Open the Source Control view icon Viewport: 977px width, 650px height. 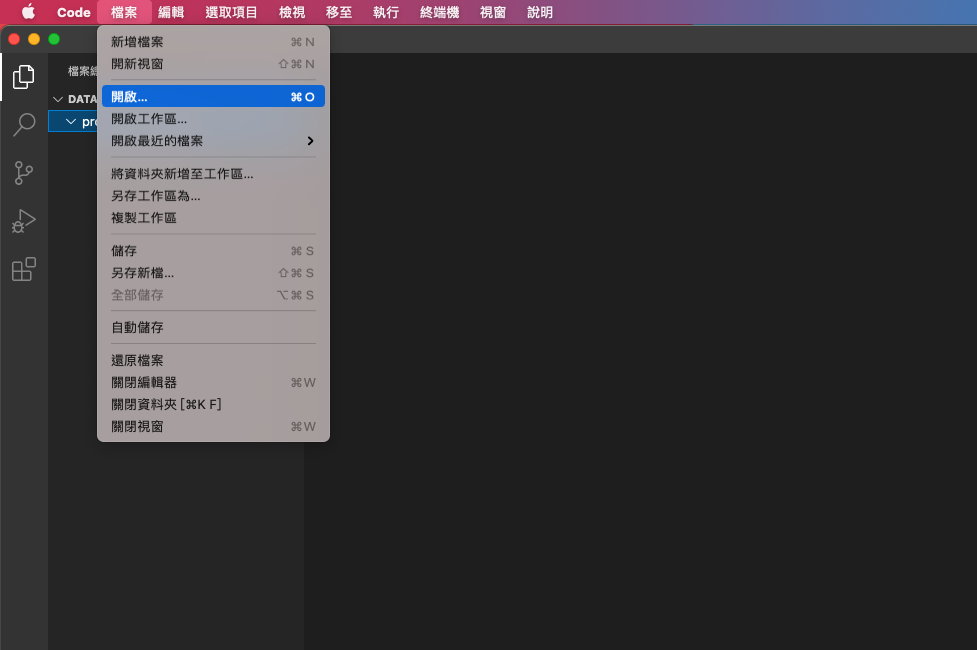tap(24, 173)
